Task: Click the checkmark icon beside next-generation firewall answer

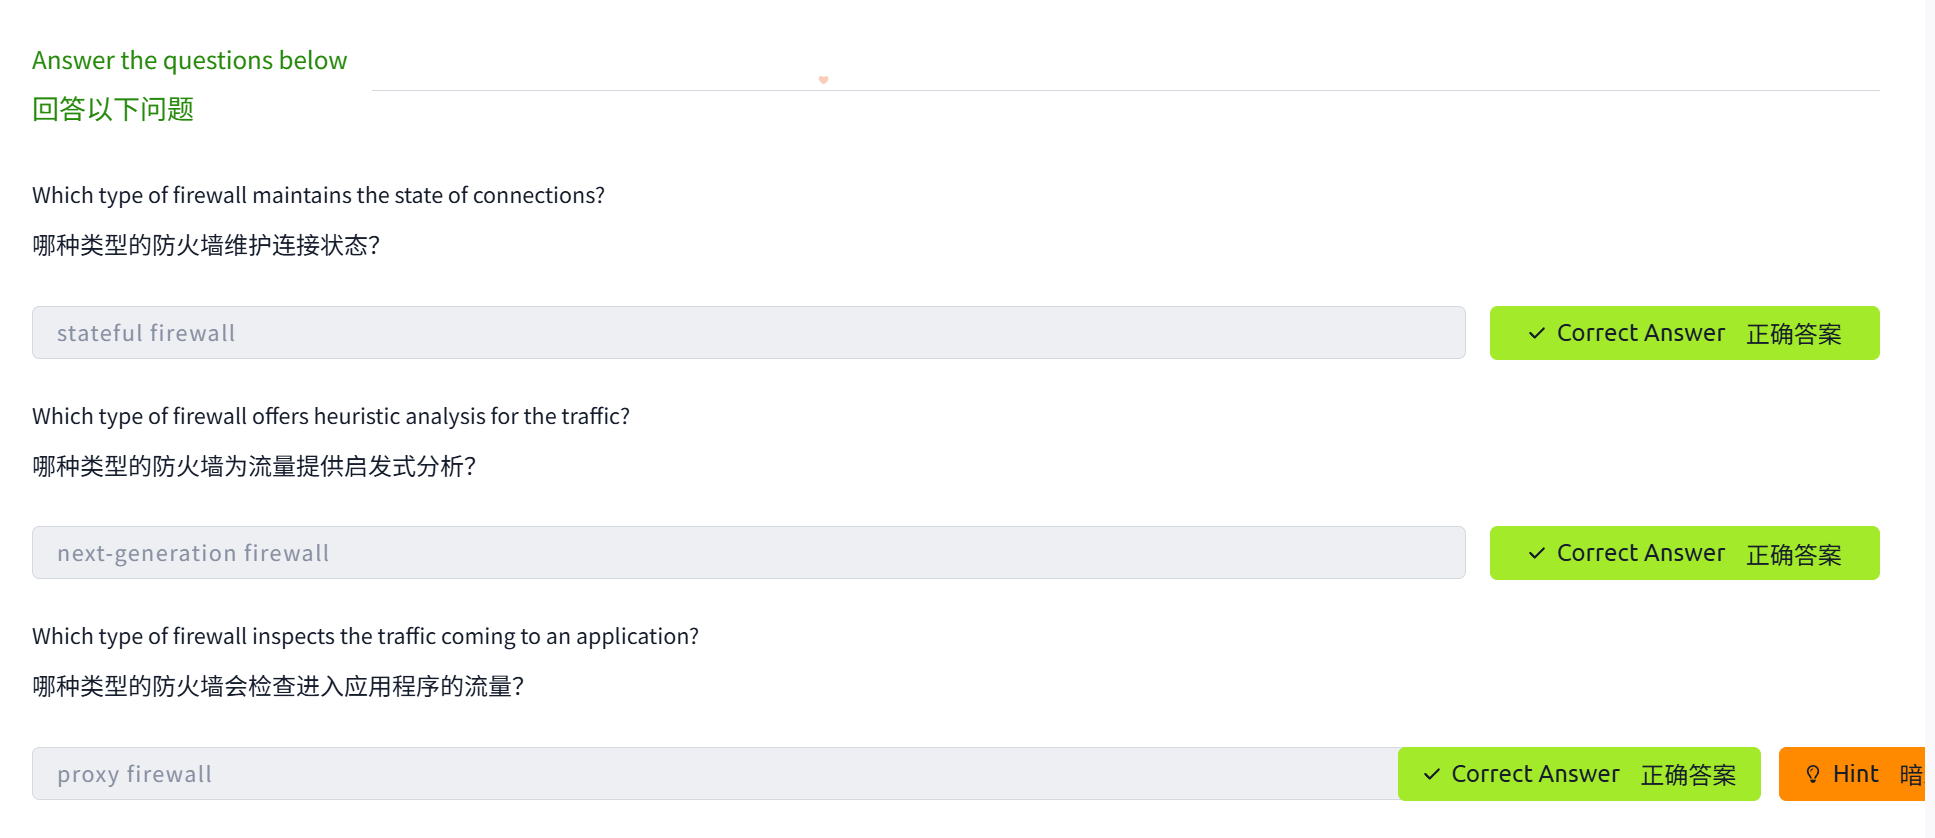Action: pyautogui.click(x=1537, y=554)
